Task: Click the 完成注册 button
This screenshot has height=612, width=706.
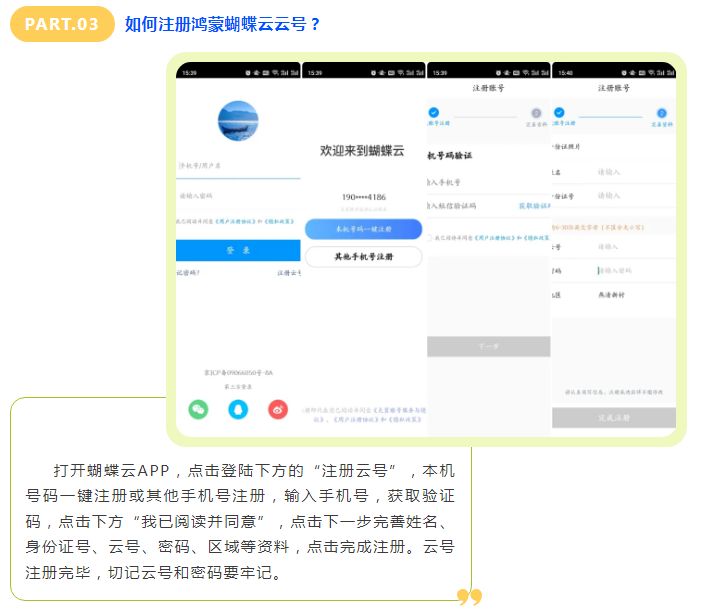Action: pyautogui.click(x=614, y=417)
